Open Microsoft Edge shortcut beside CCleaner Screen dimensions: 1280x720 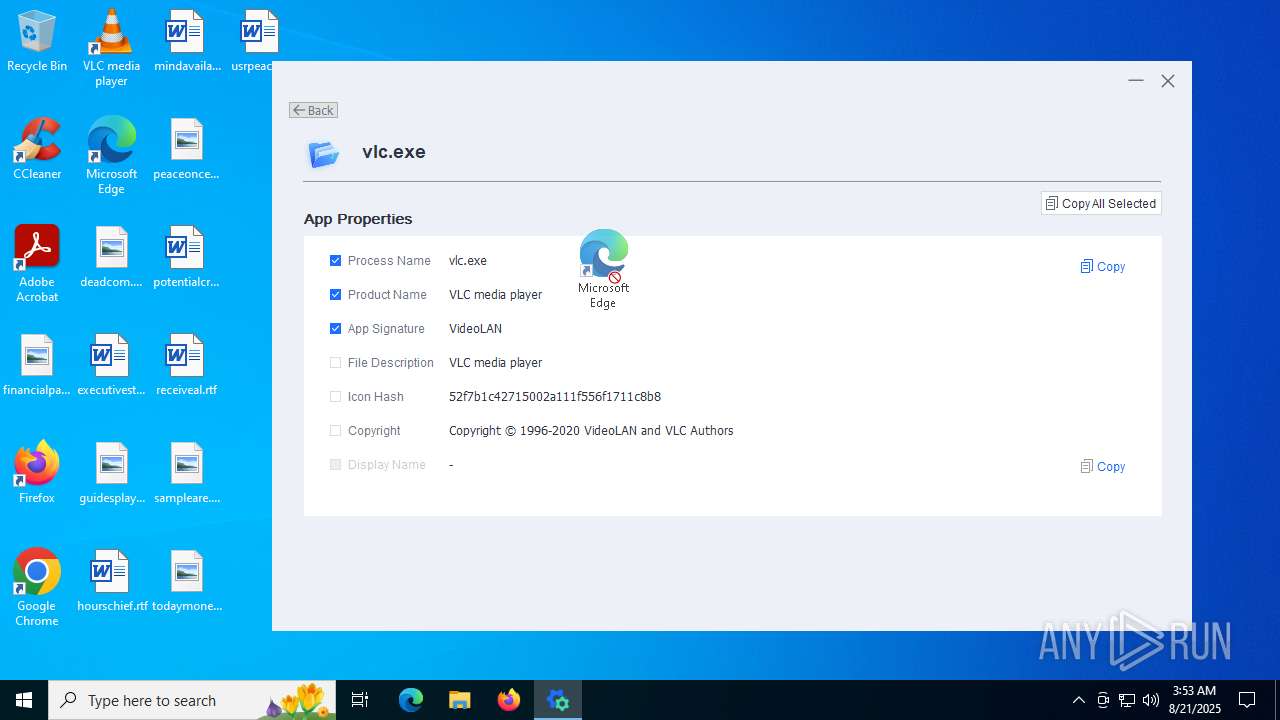coord(111,155)
